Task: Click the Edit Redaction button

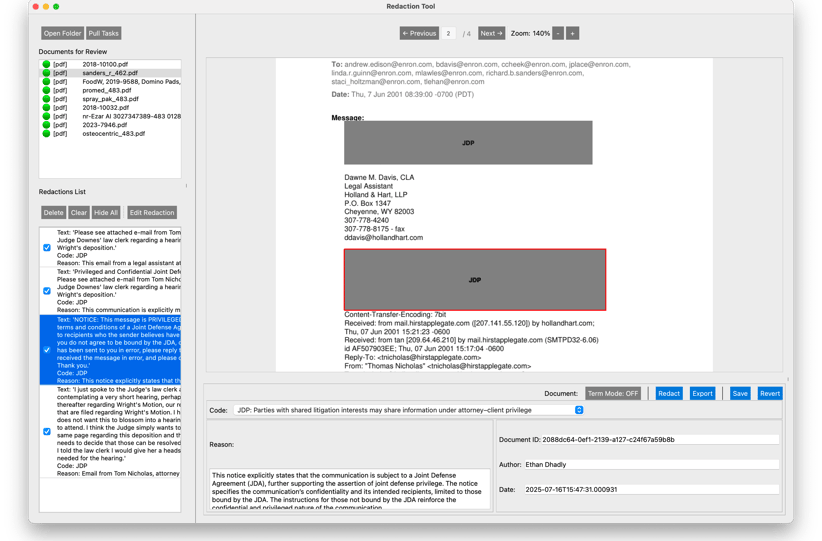Action: point(152,212)
